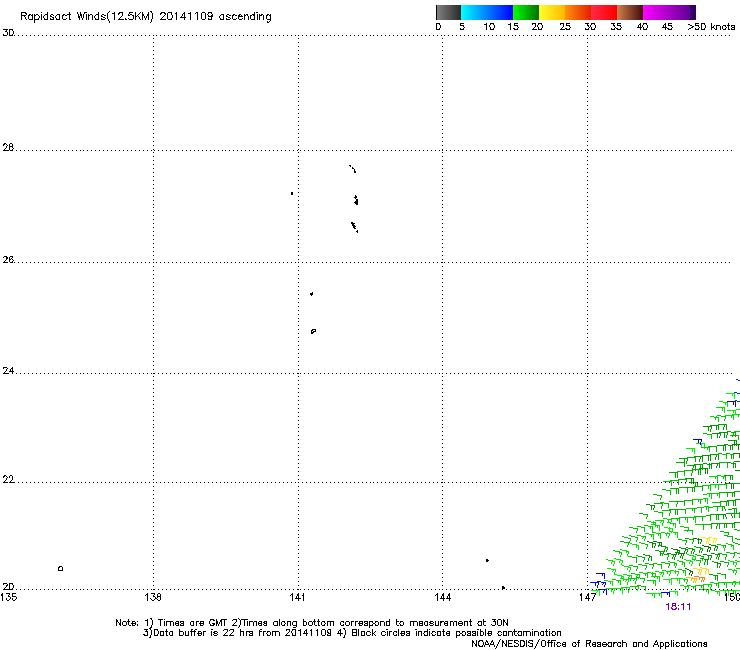Click the brown 35-40 knots color band
The height and width of the screenshot is (650, 740).
click(x=630, y=12)
